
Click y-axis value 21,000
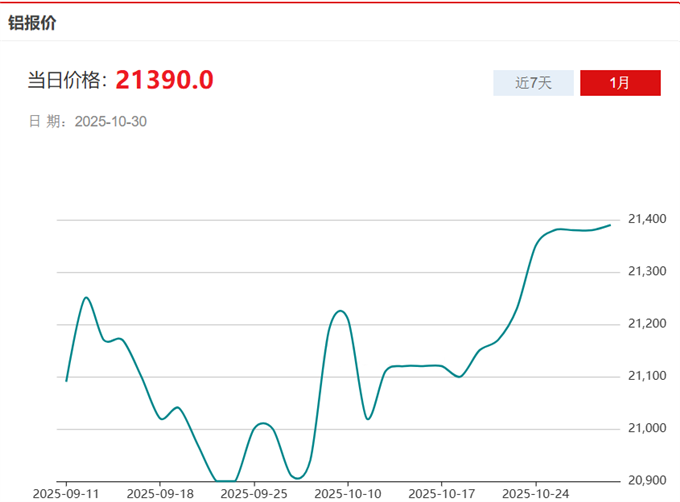645,429
